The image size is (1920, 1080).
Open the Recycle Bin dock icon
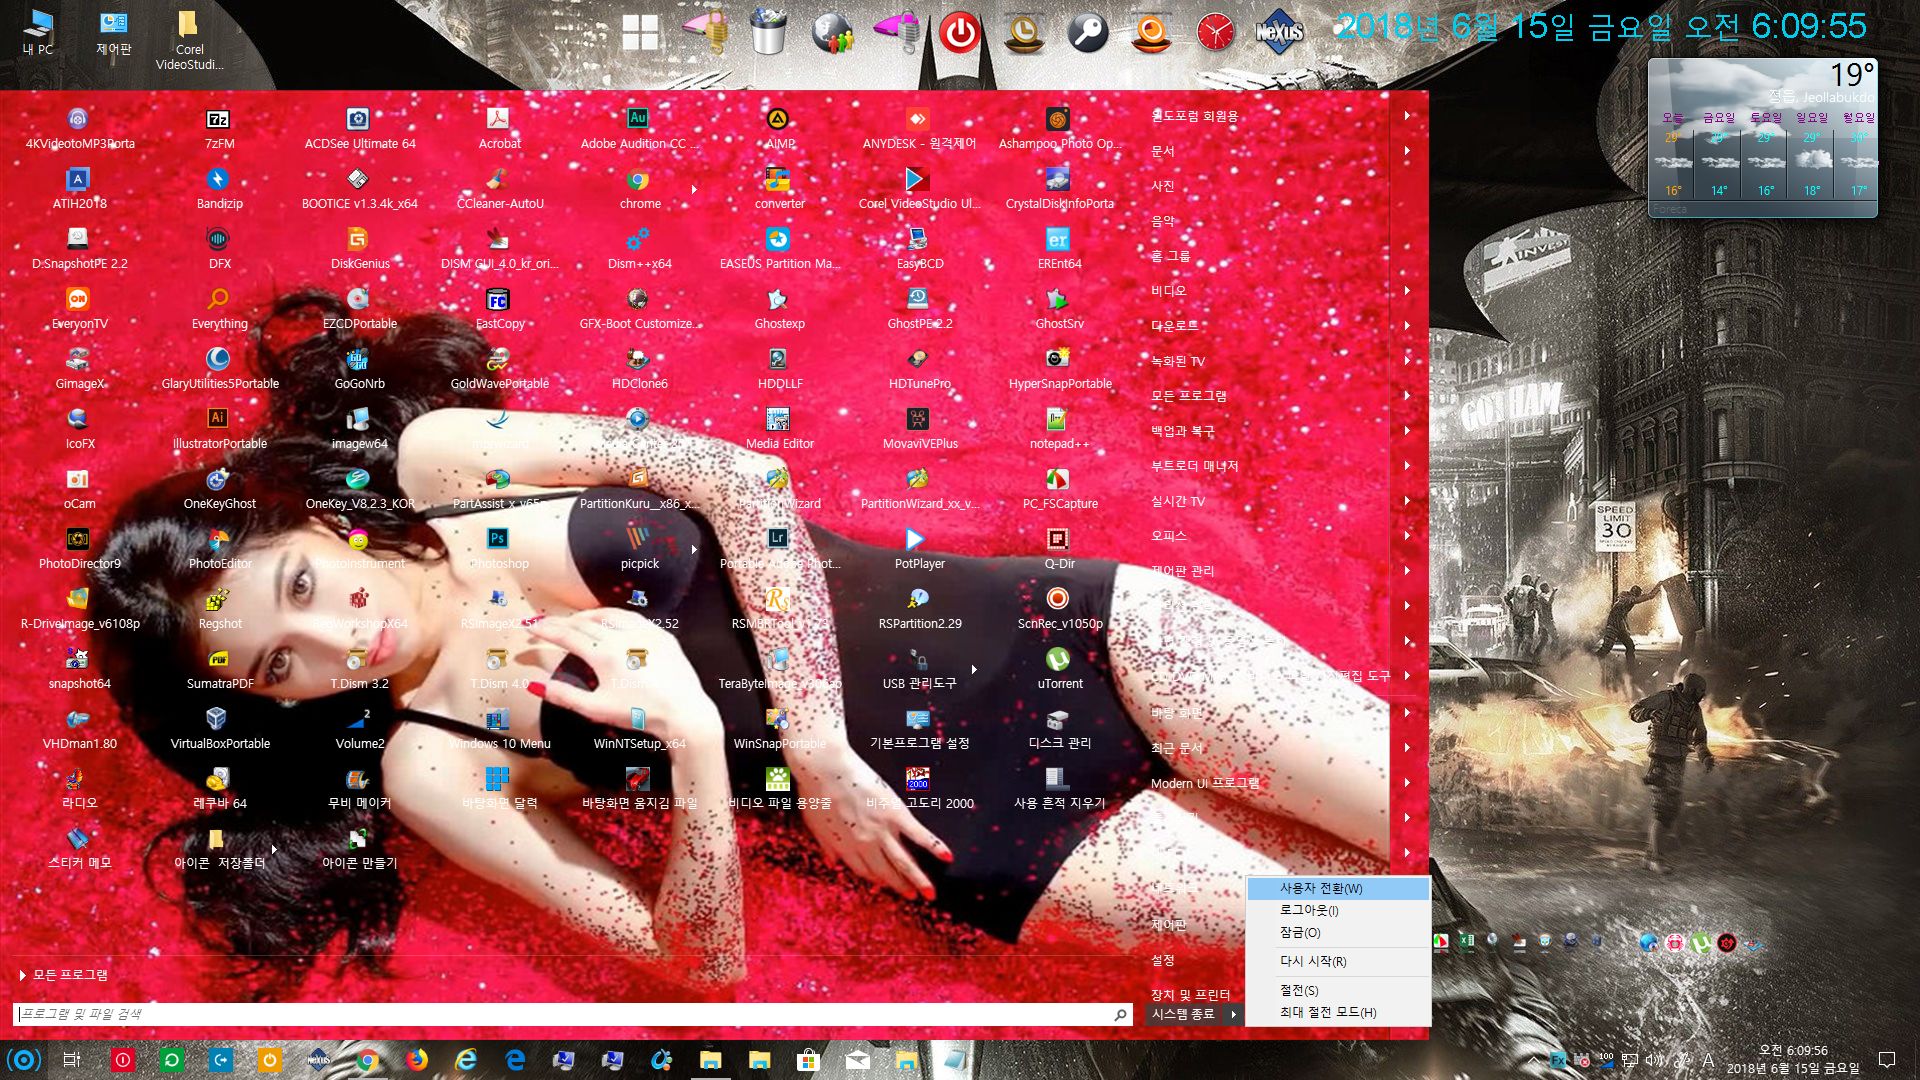[768, 31]
